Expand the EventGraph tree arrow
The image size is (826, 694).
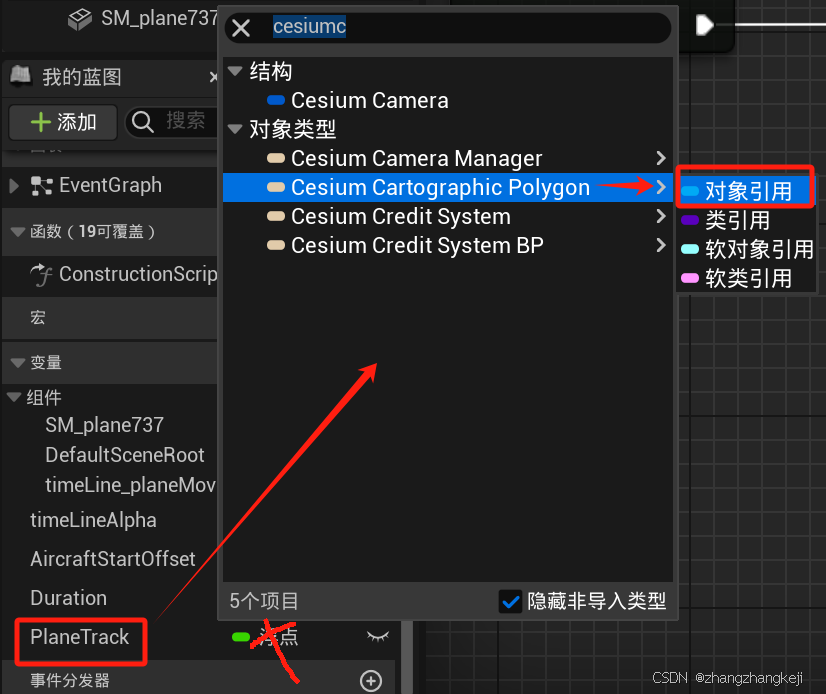pyautogui.click(x=14, y=185)
